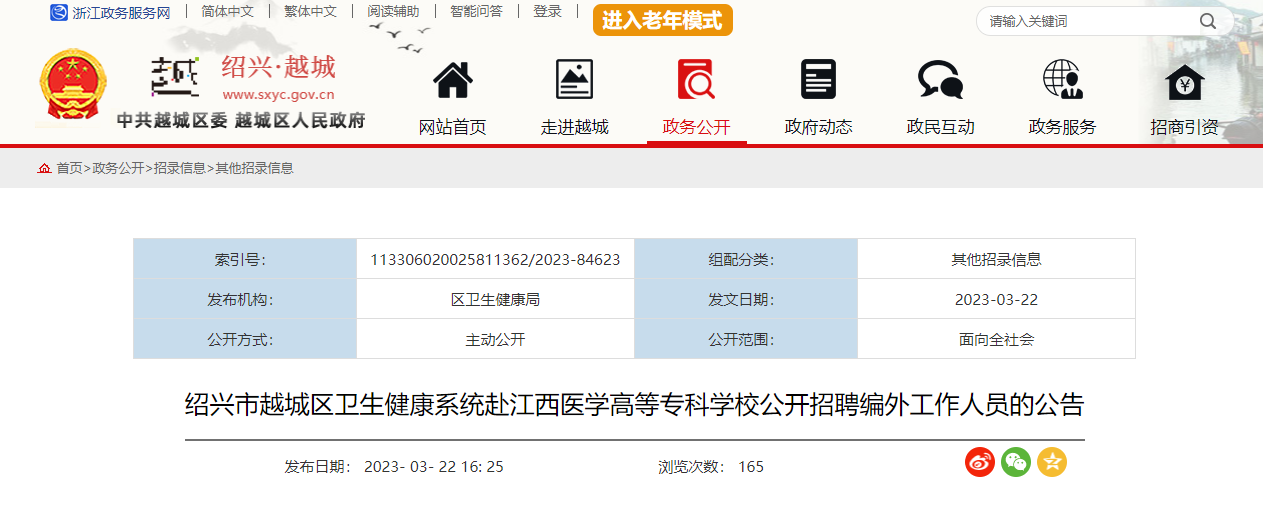Click the 浏览次数 165 text
1263x505 pixels.
(x=711, y=467)
